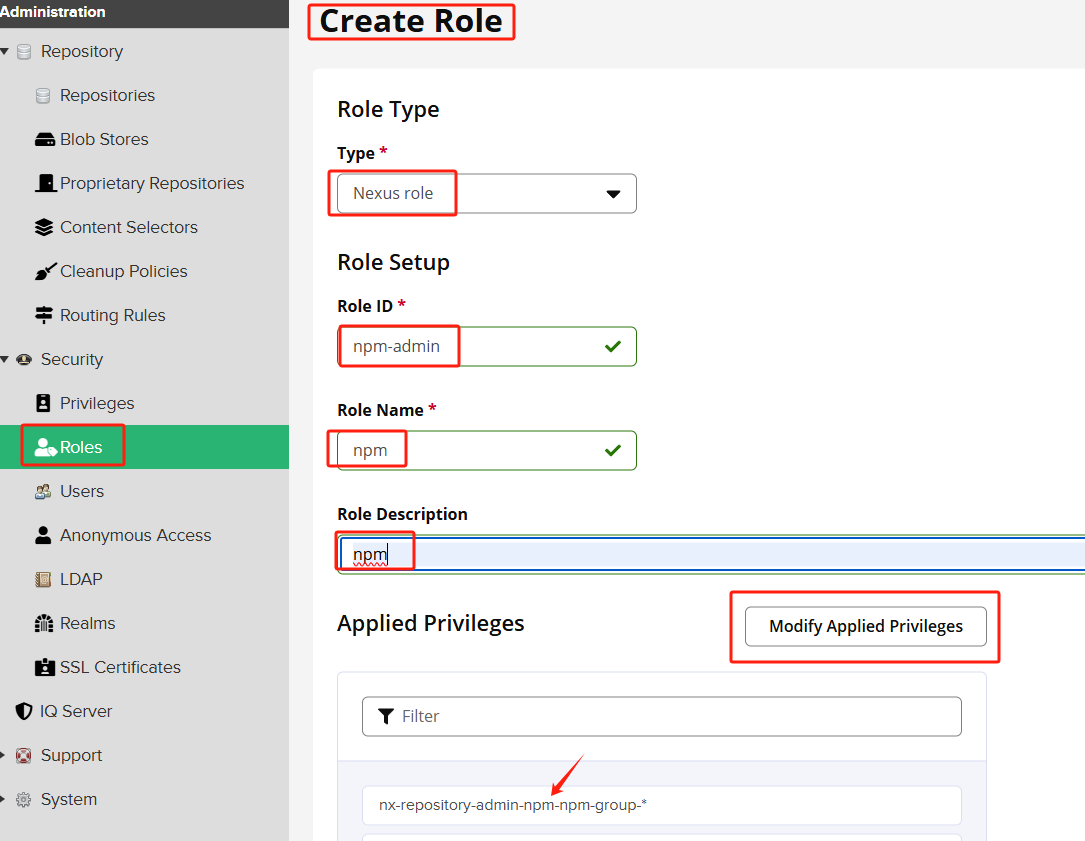Click the Realms icon
The image size is (1085, 841).
44,623
